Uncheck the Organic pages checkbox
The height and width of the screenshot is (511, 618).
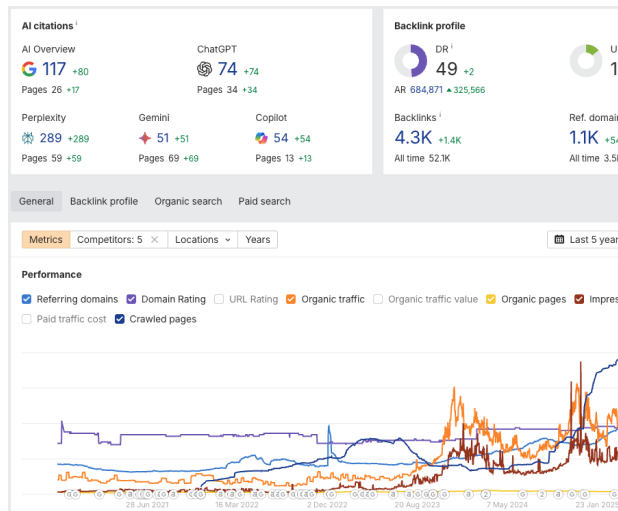(491, 299)
